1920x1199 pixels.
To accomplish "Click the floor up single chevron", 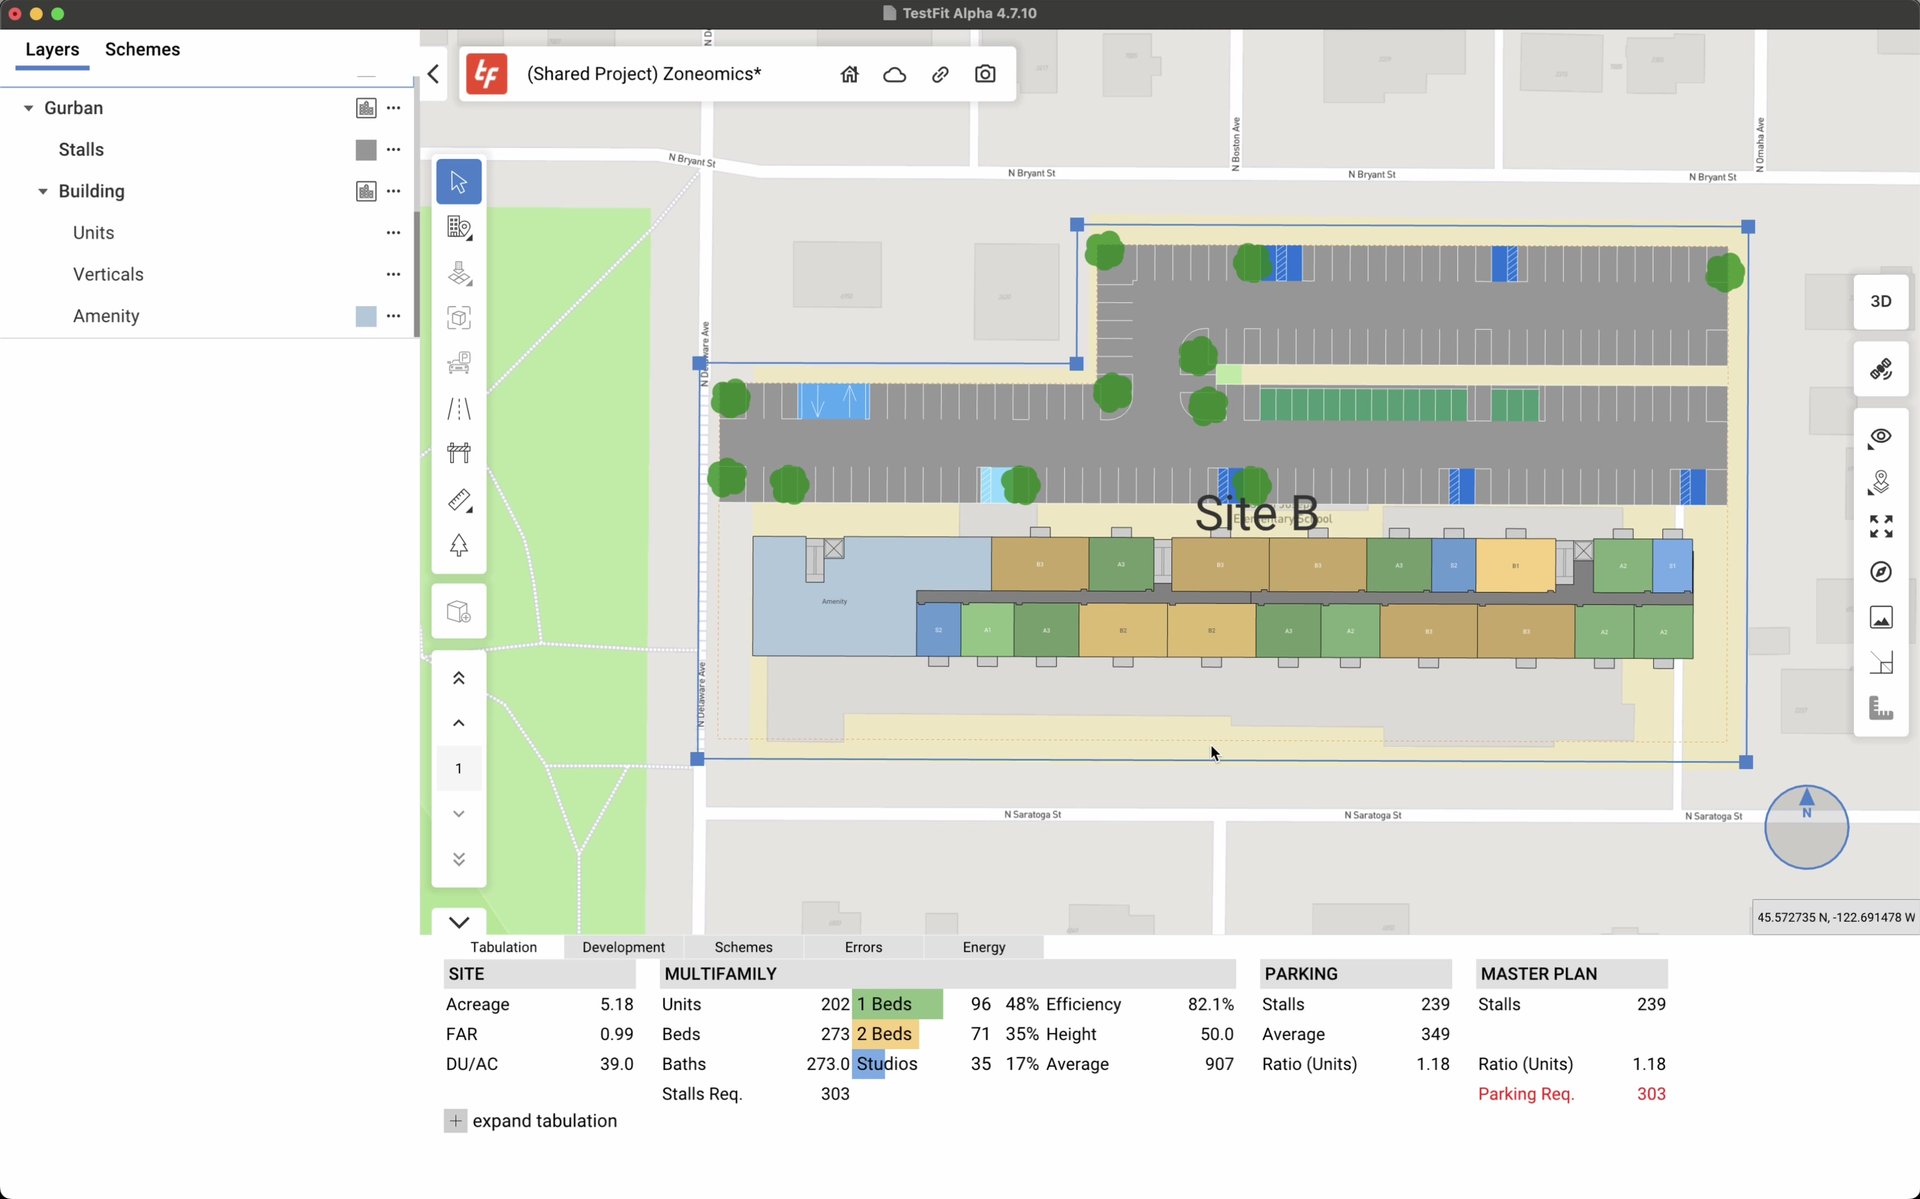I will 458,723.
